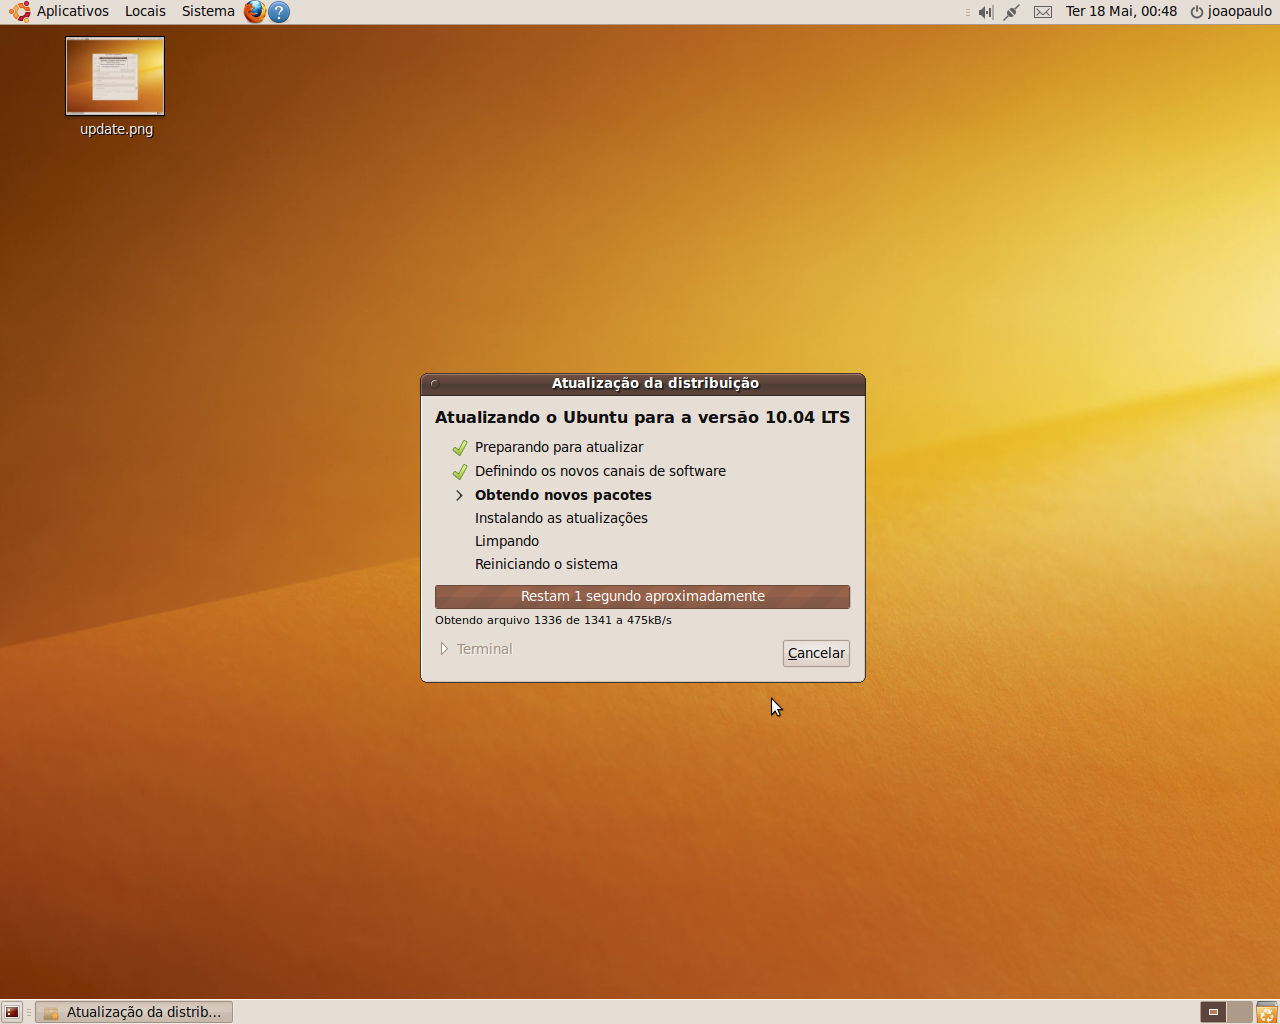The height and width of the screenshot is (1024, 1280).
Task: Click the network connection icon
Action: tap(1012, 12)
